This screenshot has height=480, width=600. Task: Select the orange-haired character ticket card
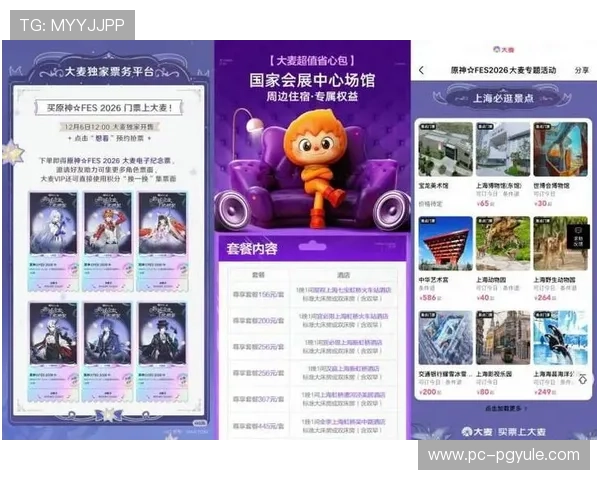108,242
